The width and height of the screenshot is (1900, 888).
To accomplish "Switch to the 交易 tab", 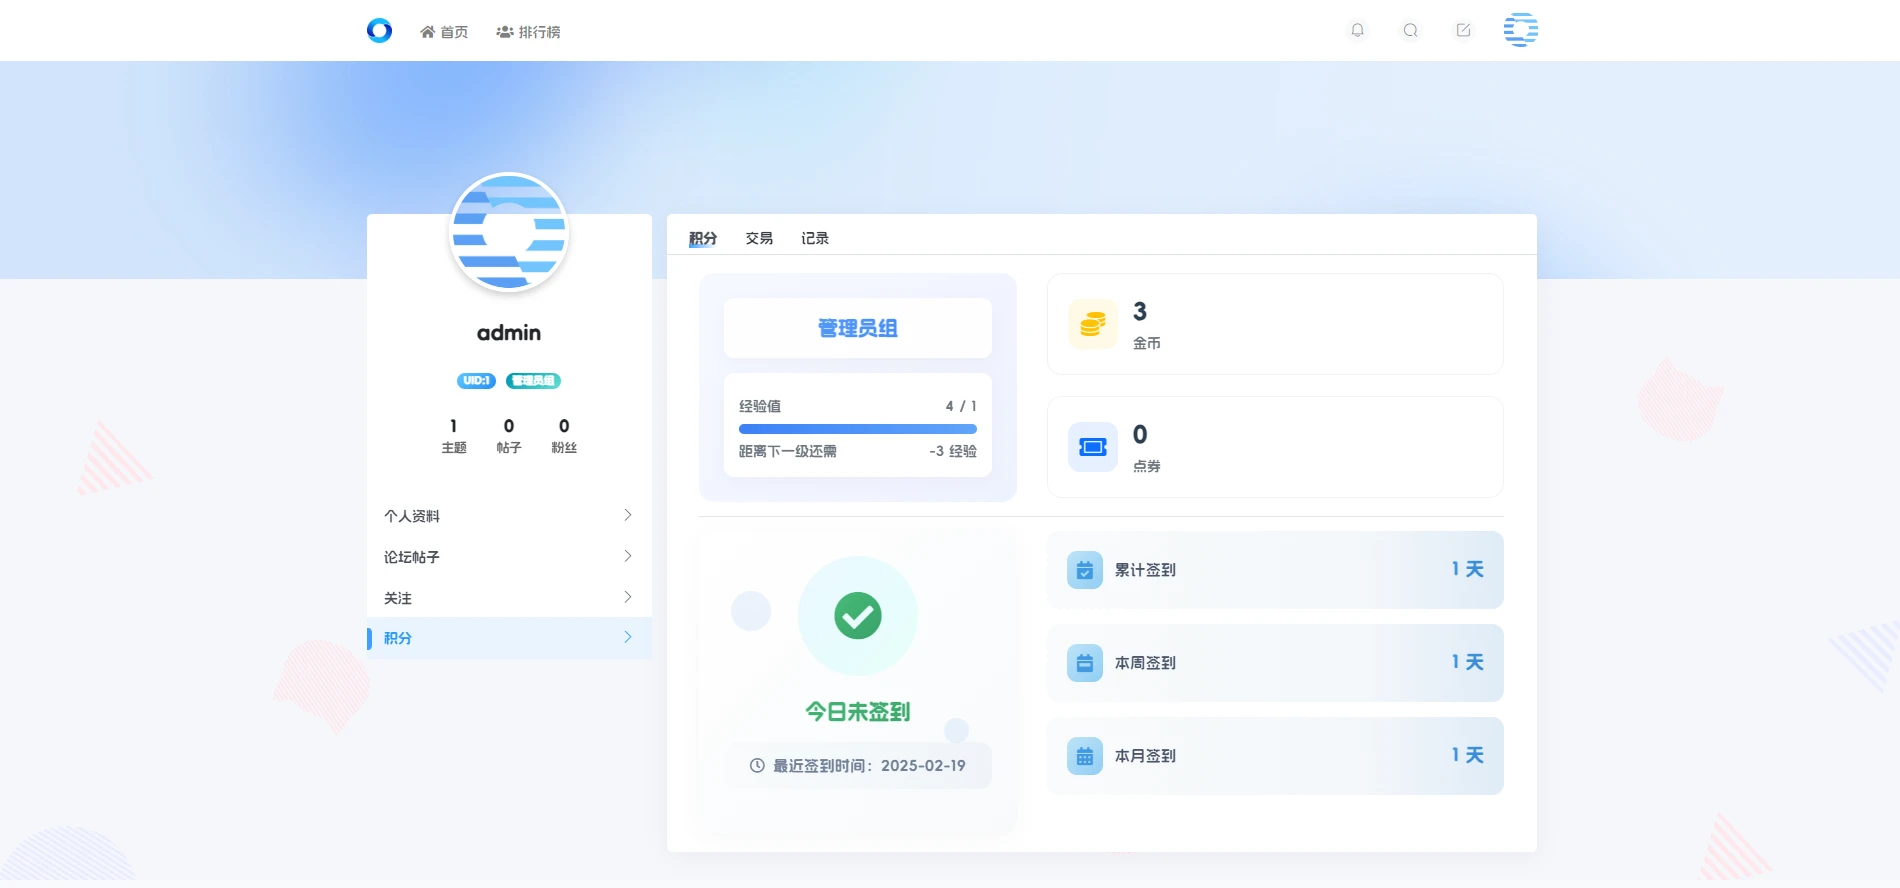I will pos(758,238).
